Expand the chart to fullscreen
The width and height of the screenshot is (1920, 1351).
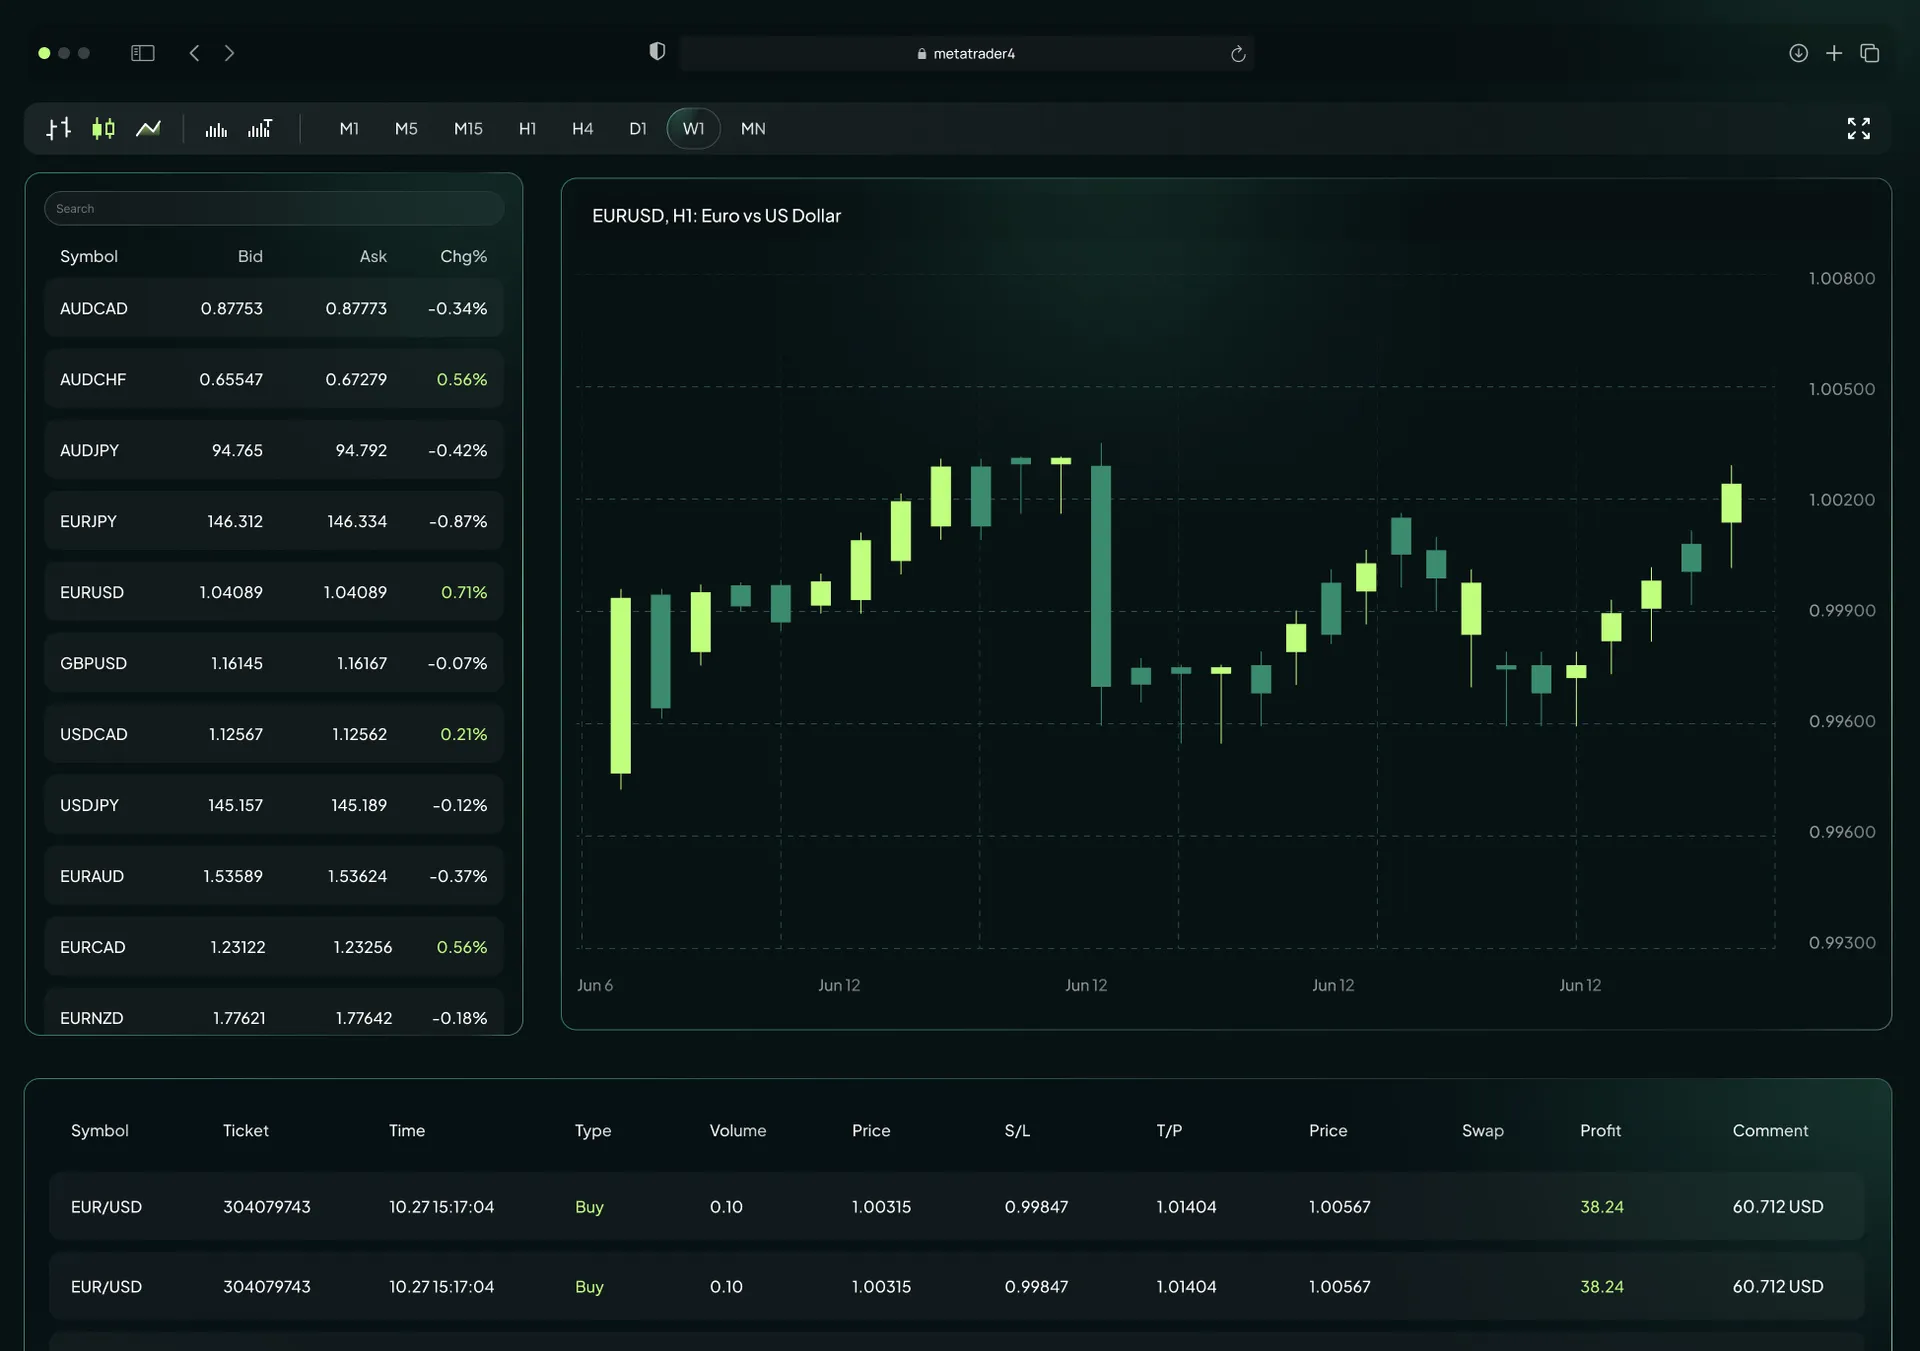1859,128
